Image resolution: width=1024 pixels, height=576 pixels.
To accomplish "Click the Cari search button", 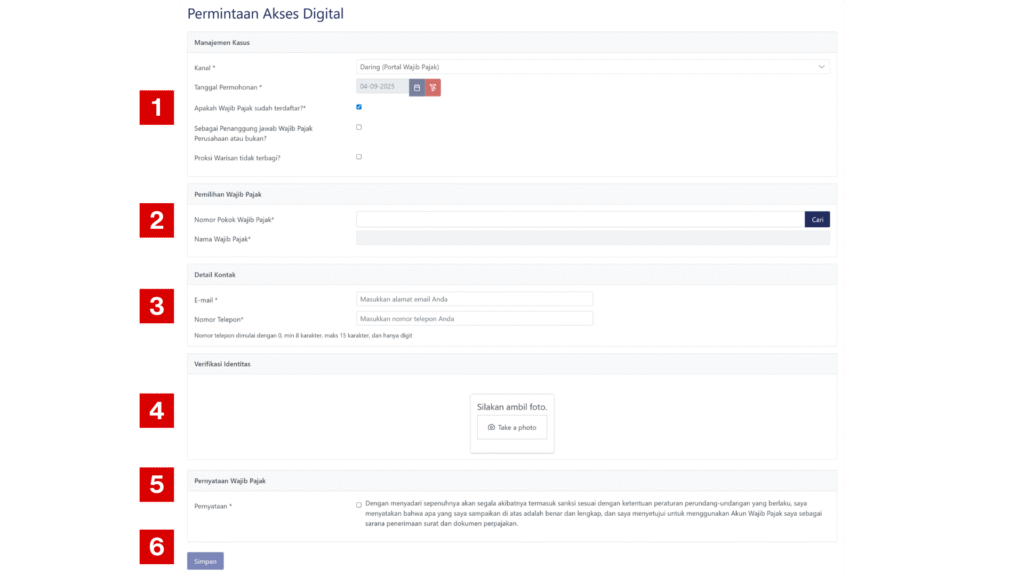I will [x=817, y=219].
